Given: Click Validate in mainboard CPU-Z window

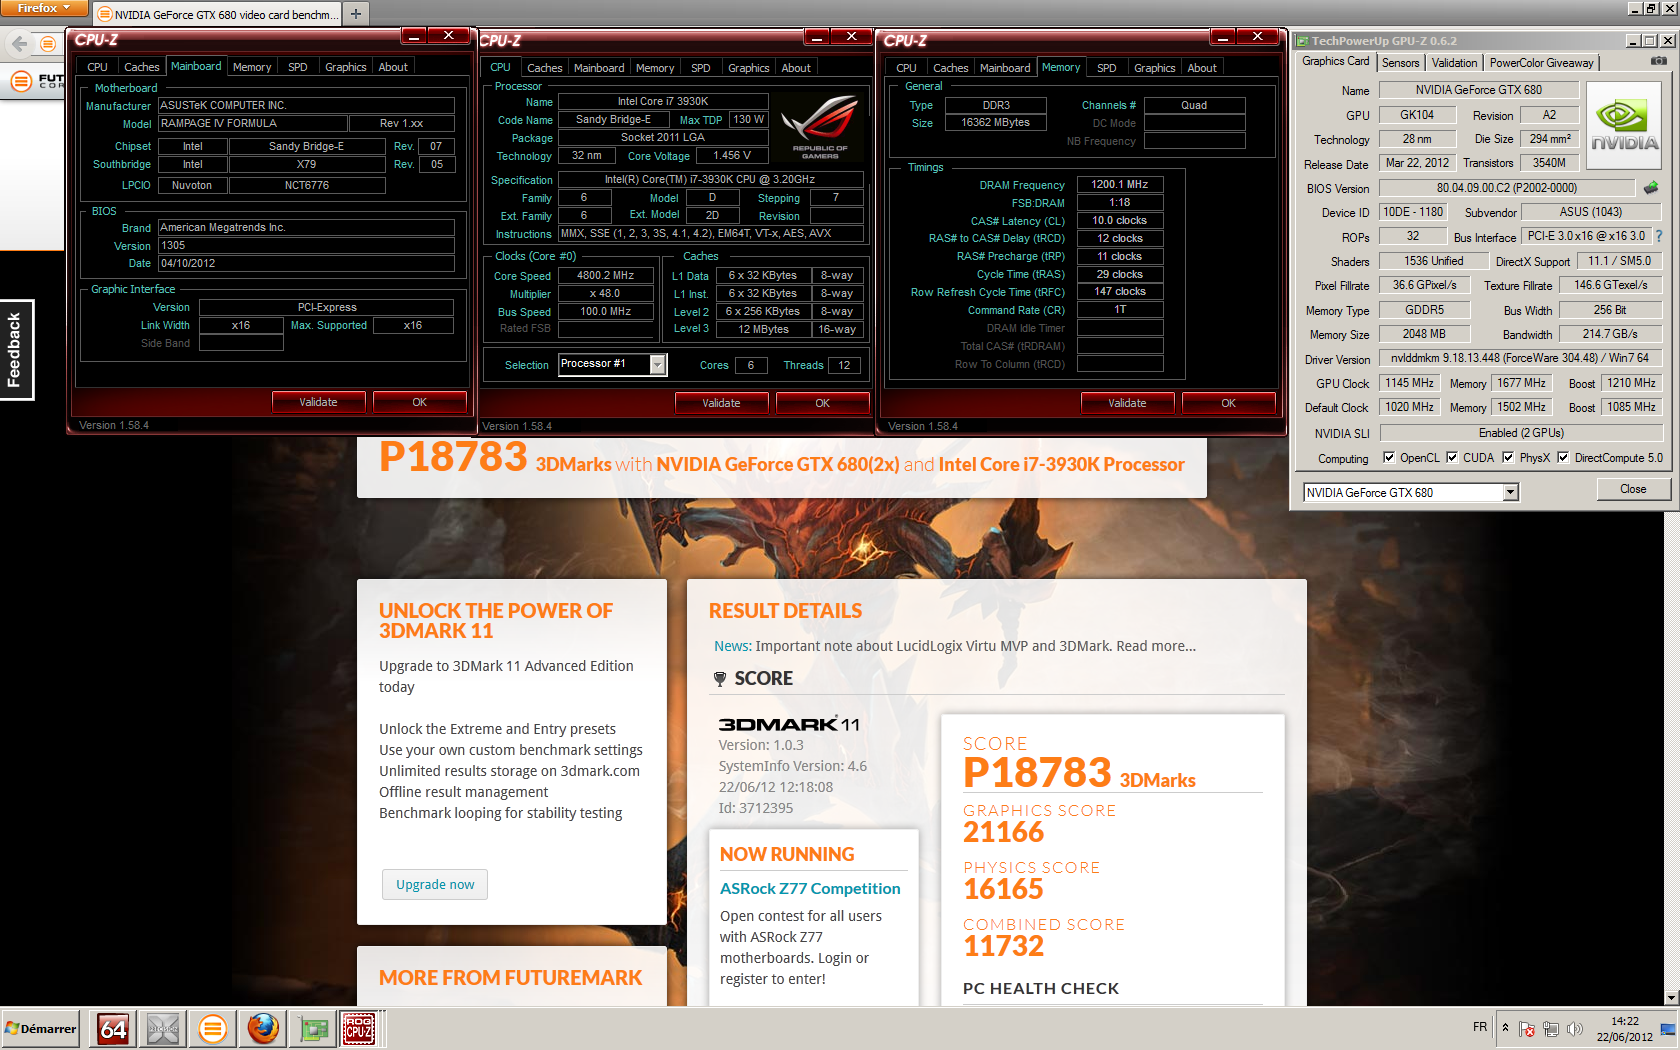Looking at the screenshot, I should click(x=318, y=402).
